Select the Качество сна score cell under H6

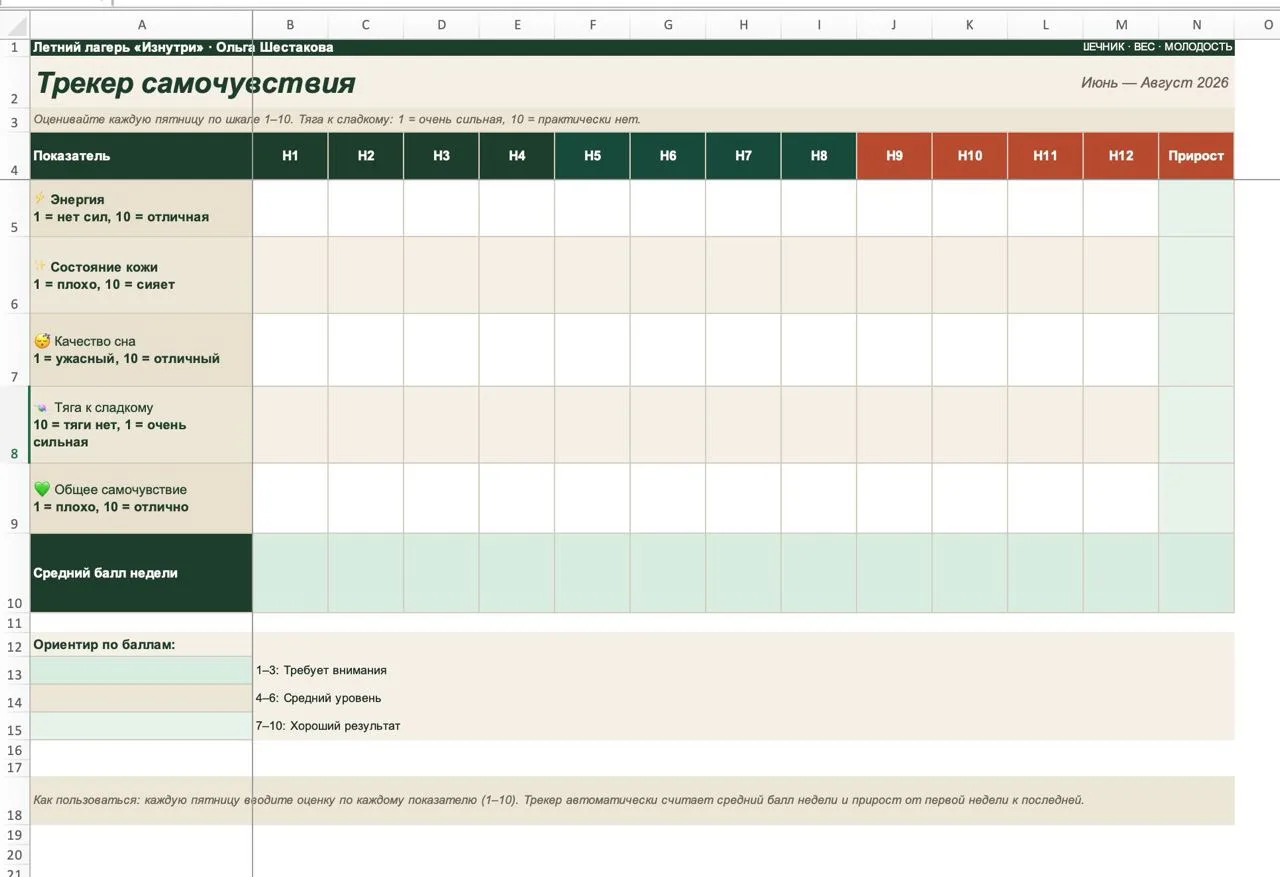pyautogui.click(x=668, y=350)
